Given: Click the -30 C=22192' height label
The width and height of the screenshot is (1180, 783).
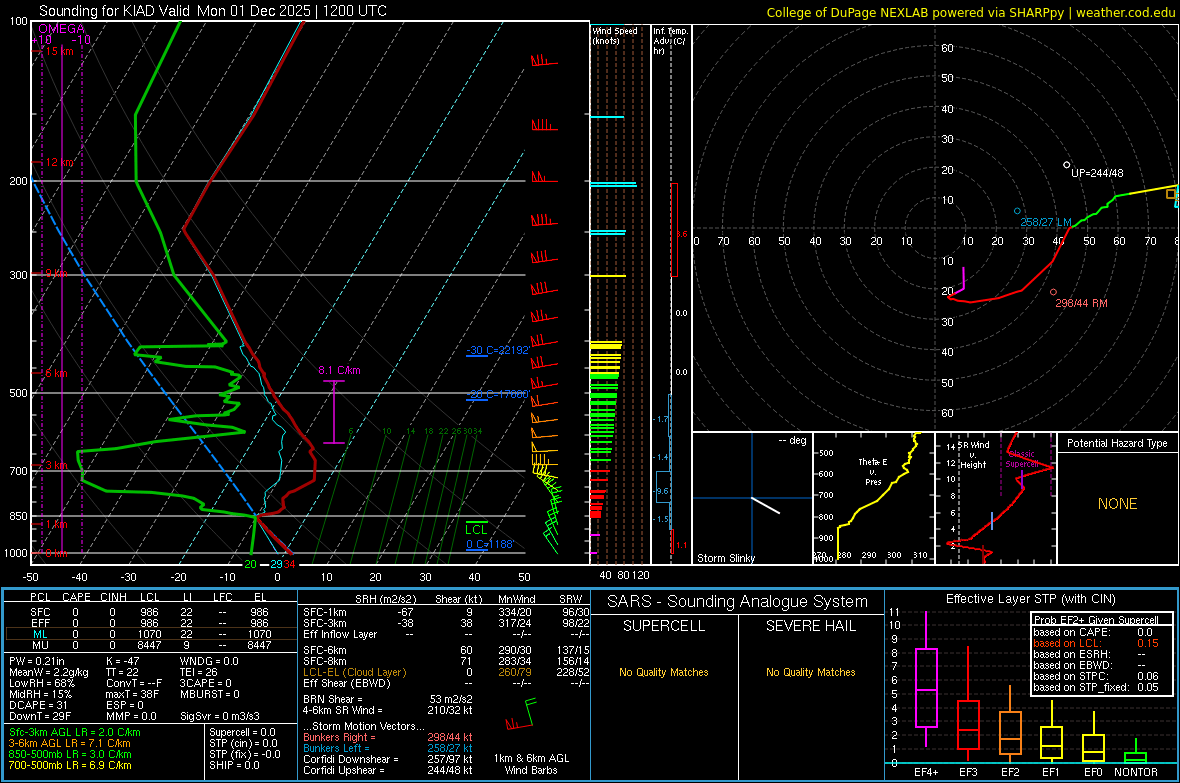Looking at the screenshot, I should [x=497, y=350].
